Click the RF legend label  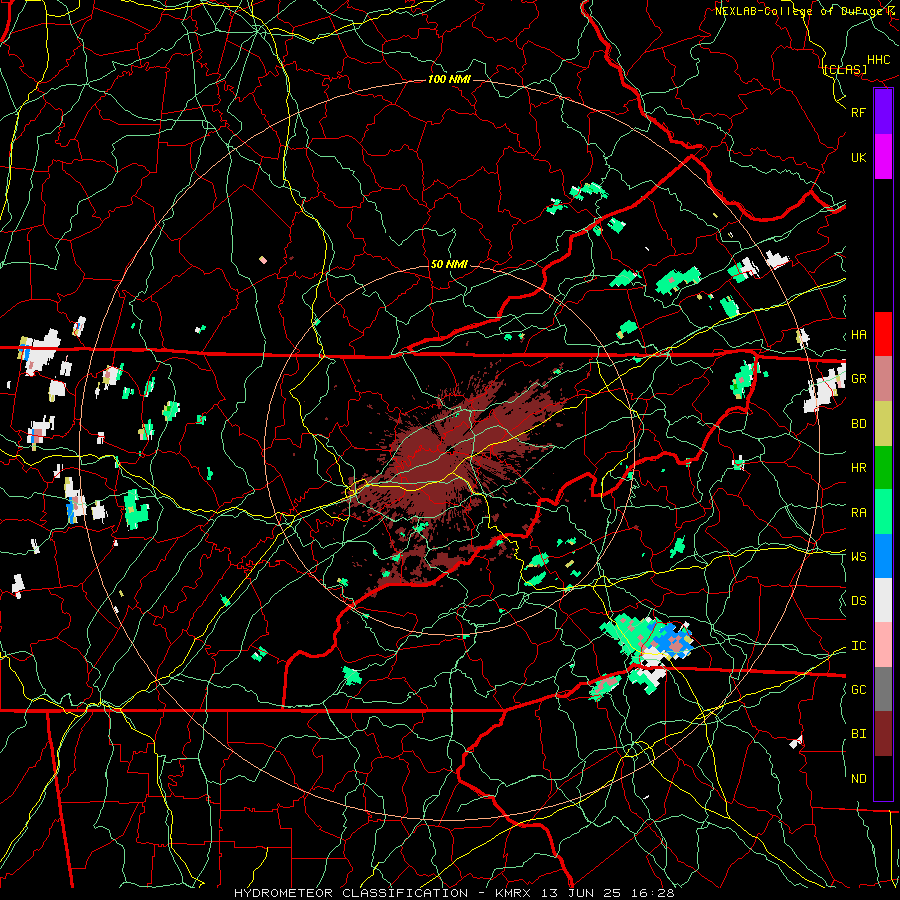click(x=858, y=112)
